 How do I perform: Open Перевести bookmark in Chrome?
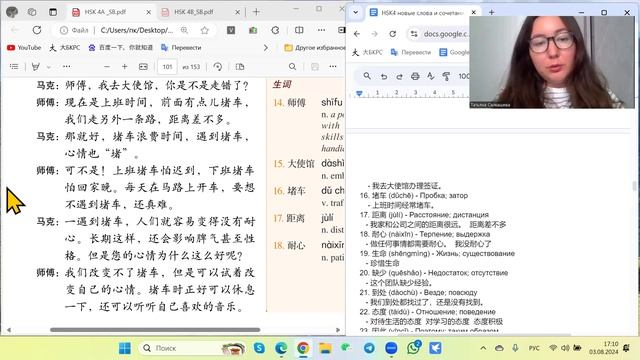pos(411,52)
